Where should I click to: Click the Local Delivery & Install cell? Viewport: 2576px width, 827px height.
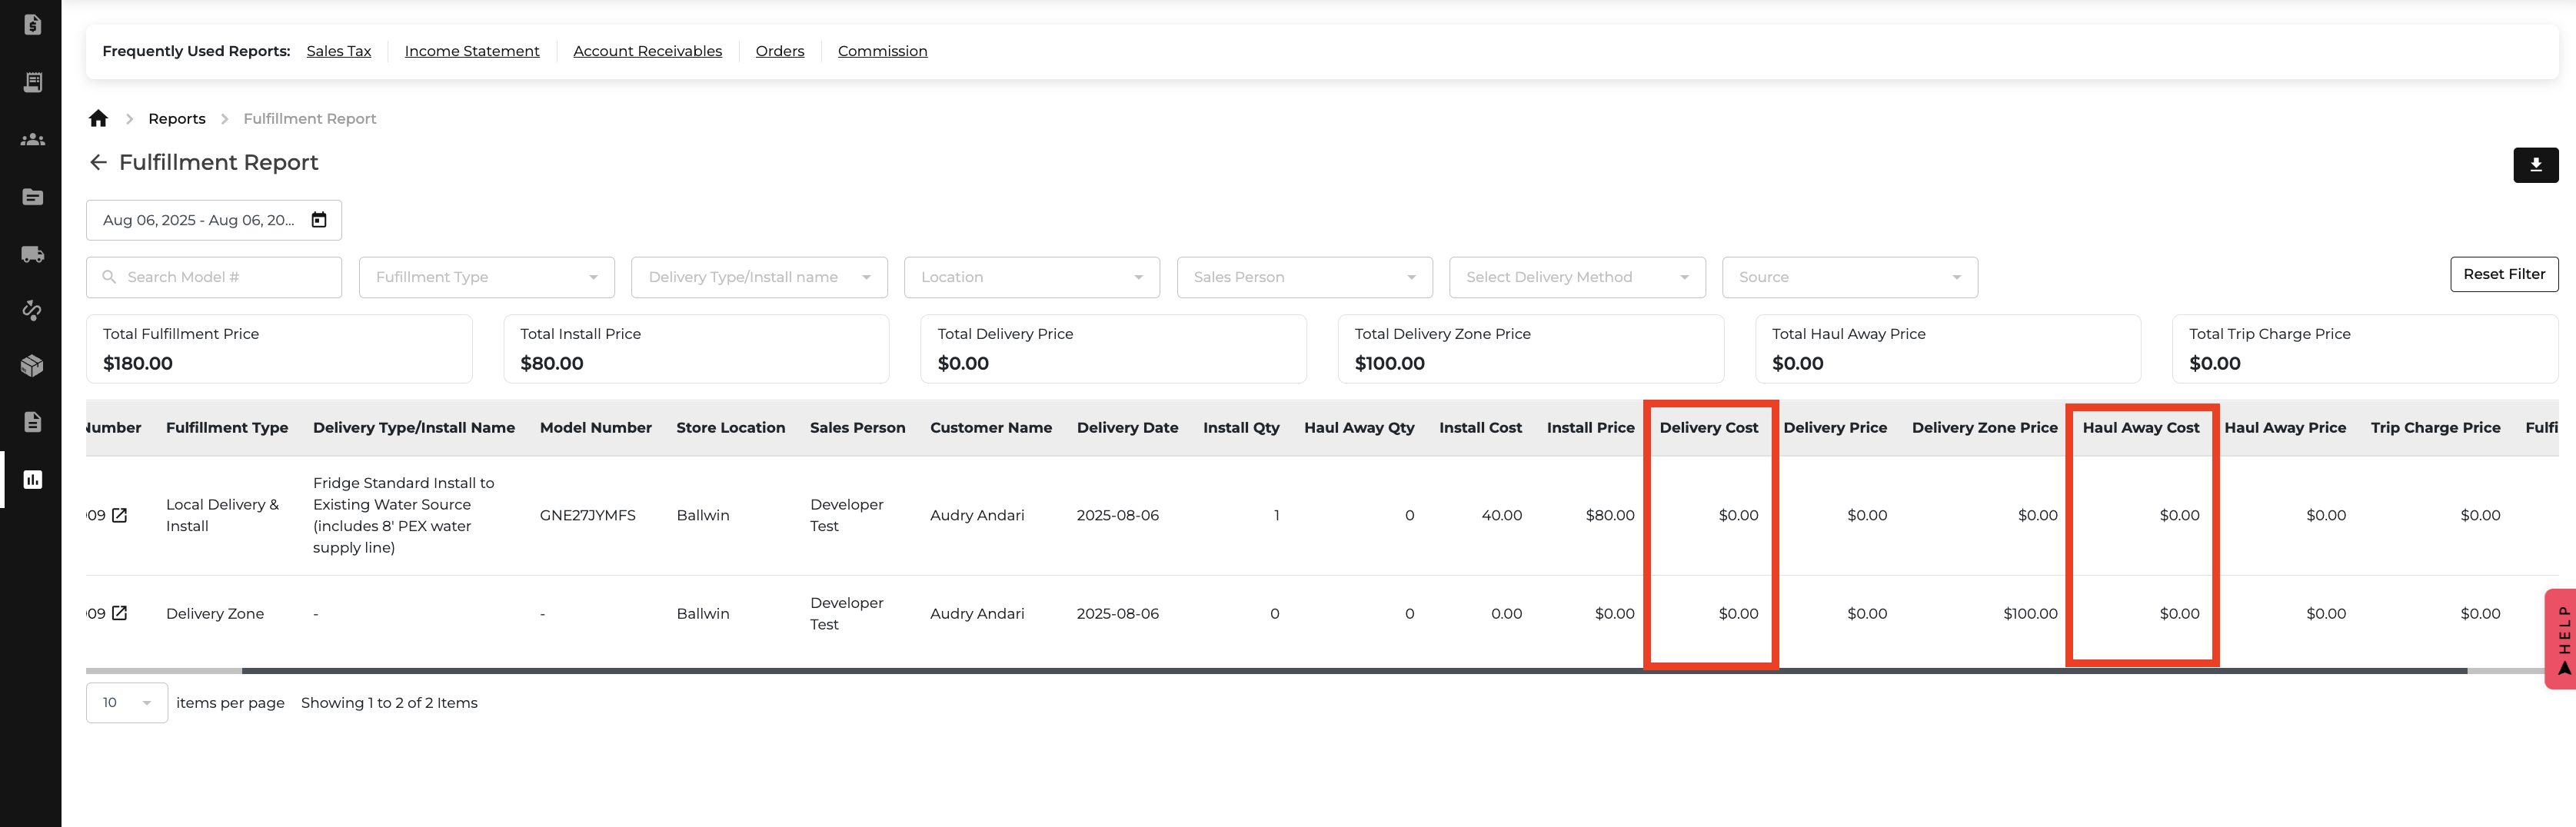coord(223,516)
